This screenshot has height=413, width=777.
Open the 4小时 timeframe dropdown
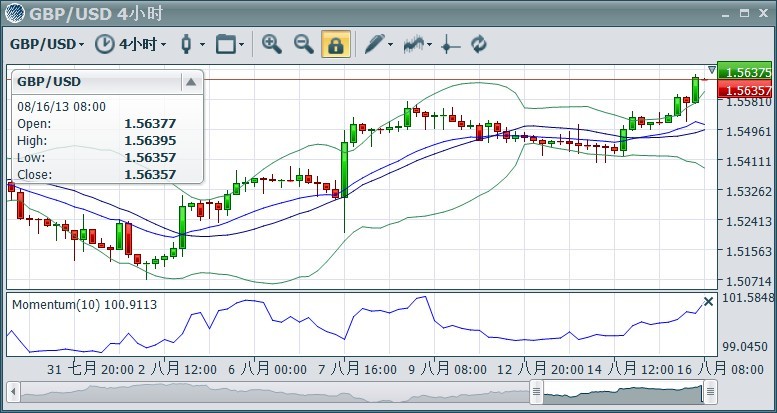[143, 45]
